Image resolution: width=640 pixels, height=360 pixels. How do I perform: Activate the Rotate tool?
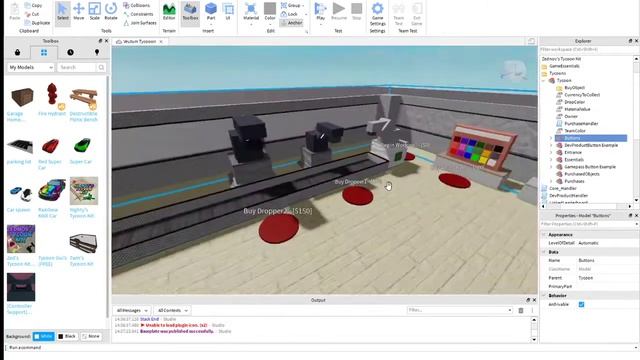pyautogui.click(x=111, y=11)
